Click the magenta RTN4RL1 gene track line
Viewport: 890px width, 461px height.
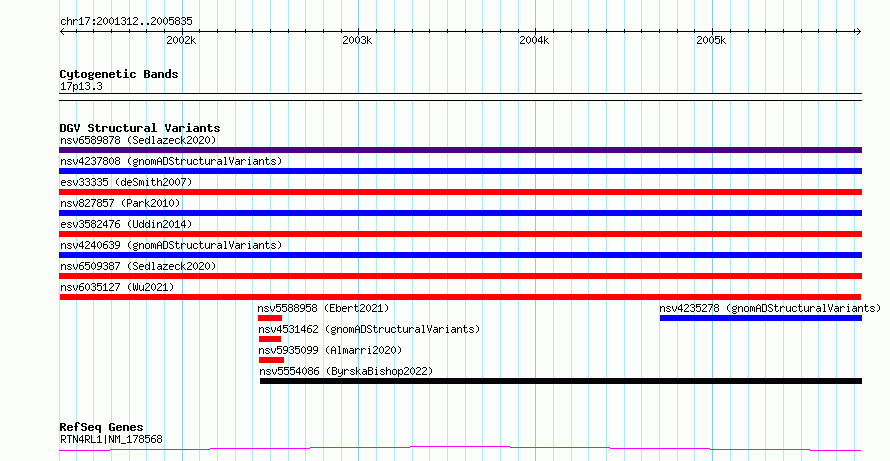tap(460, 449)
